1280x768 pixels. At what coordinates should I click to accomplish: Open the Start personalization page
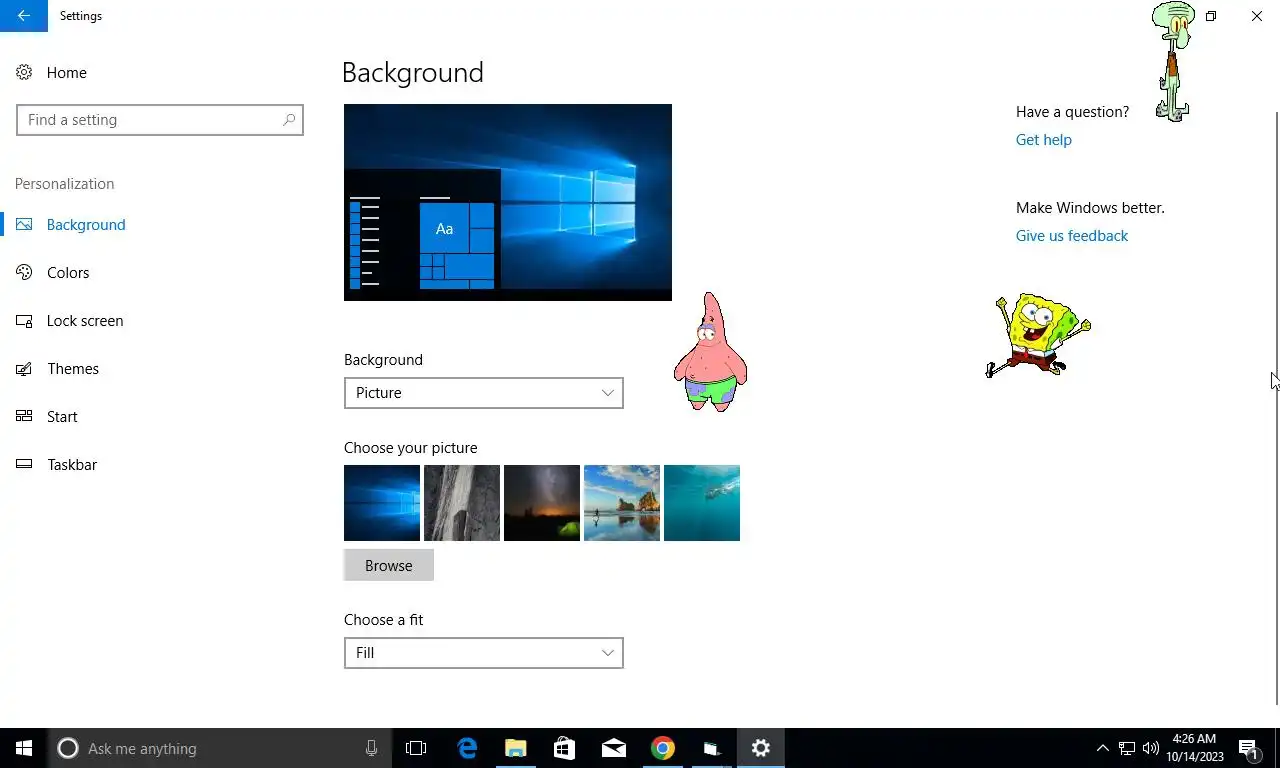coord(62,417)
